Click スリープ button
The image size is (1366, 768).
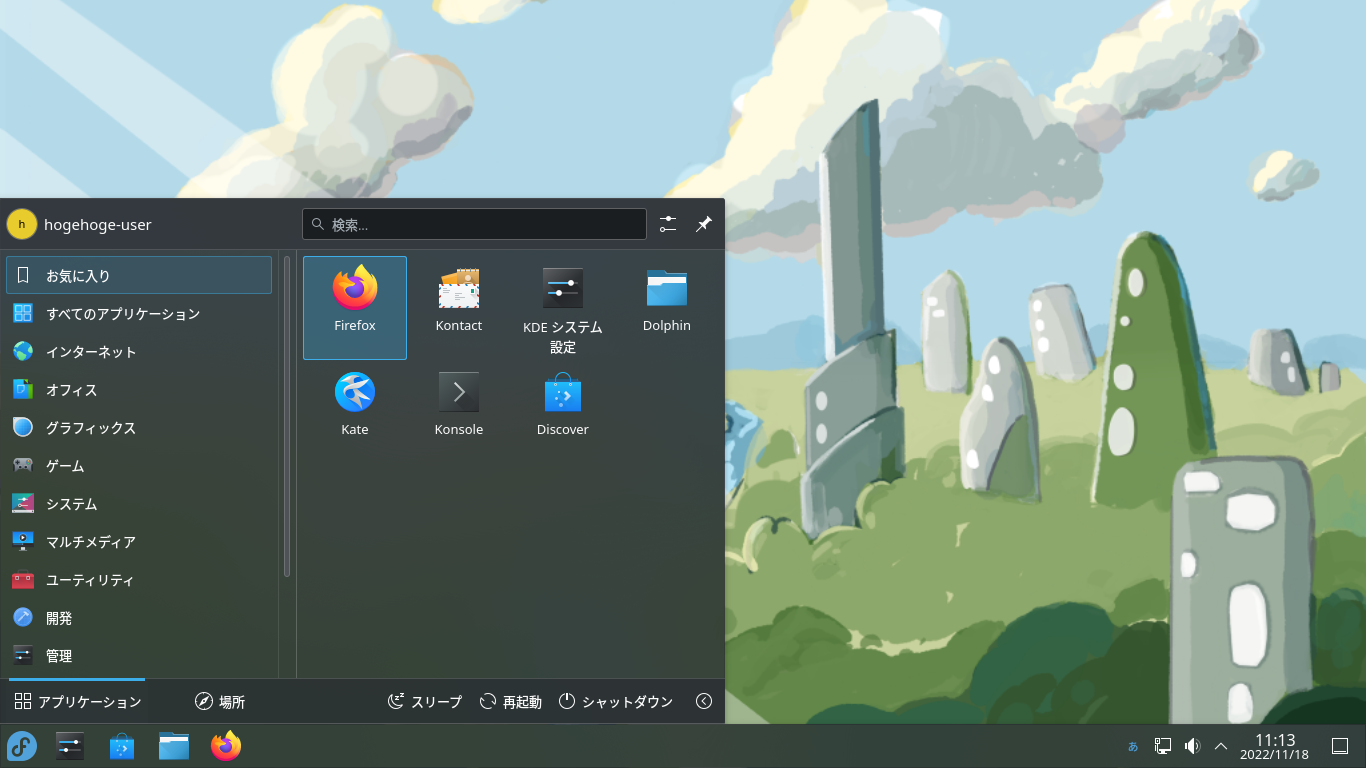[425, 701]
